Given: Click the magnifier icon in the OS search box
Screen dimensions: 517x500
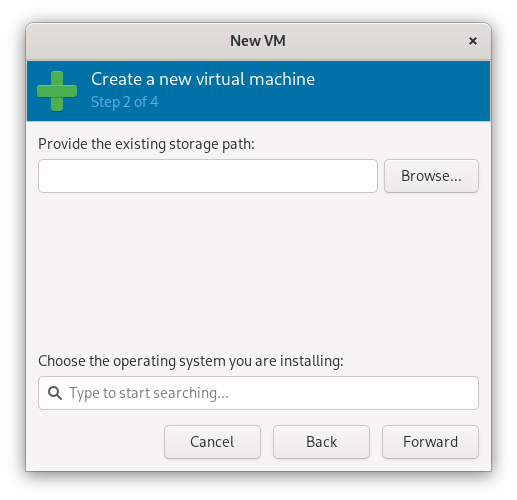Looking at the screenshot, I should click(55, 393).
